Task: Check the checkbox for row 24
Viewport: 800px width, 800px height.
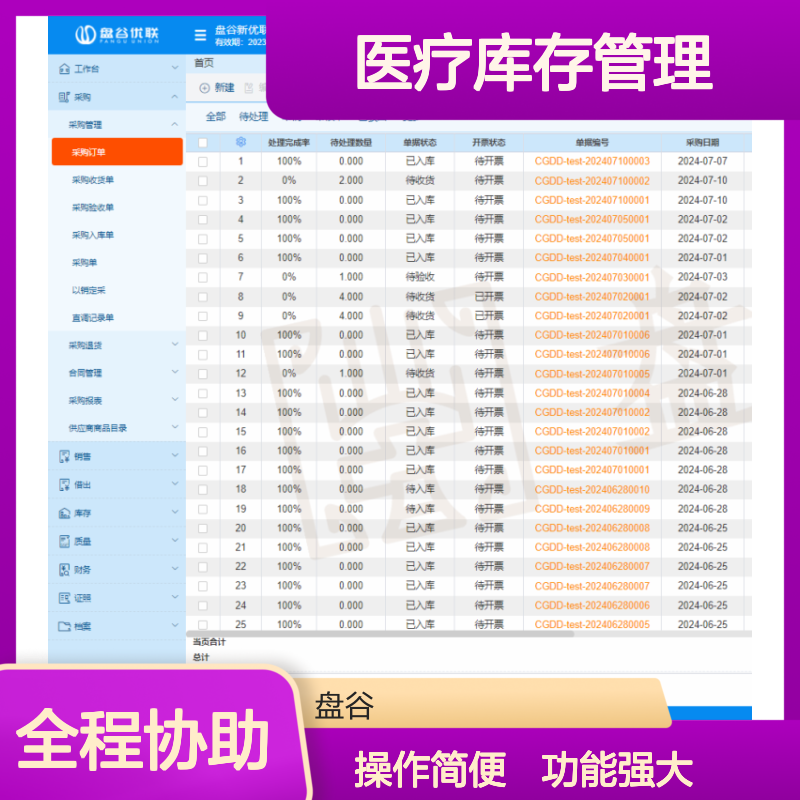Action: [x=203, y=606]
